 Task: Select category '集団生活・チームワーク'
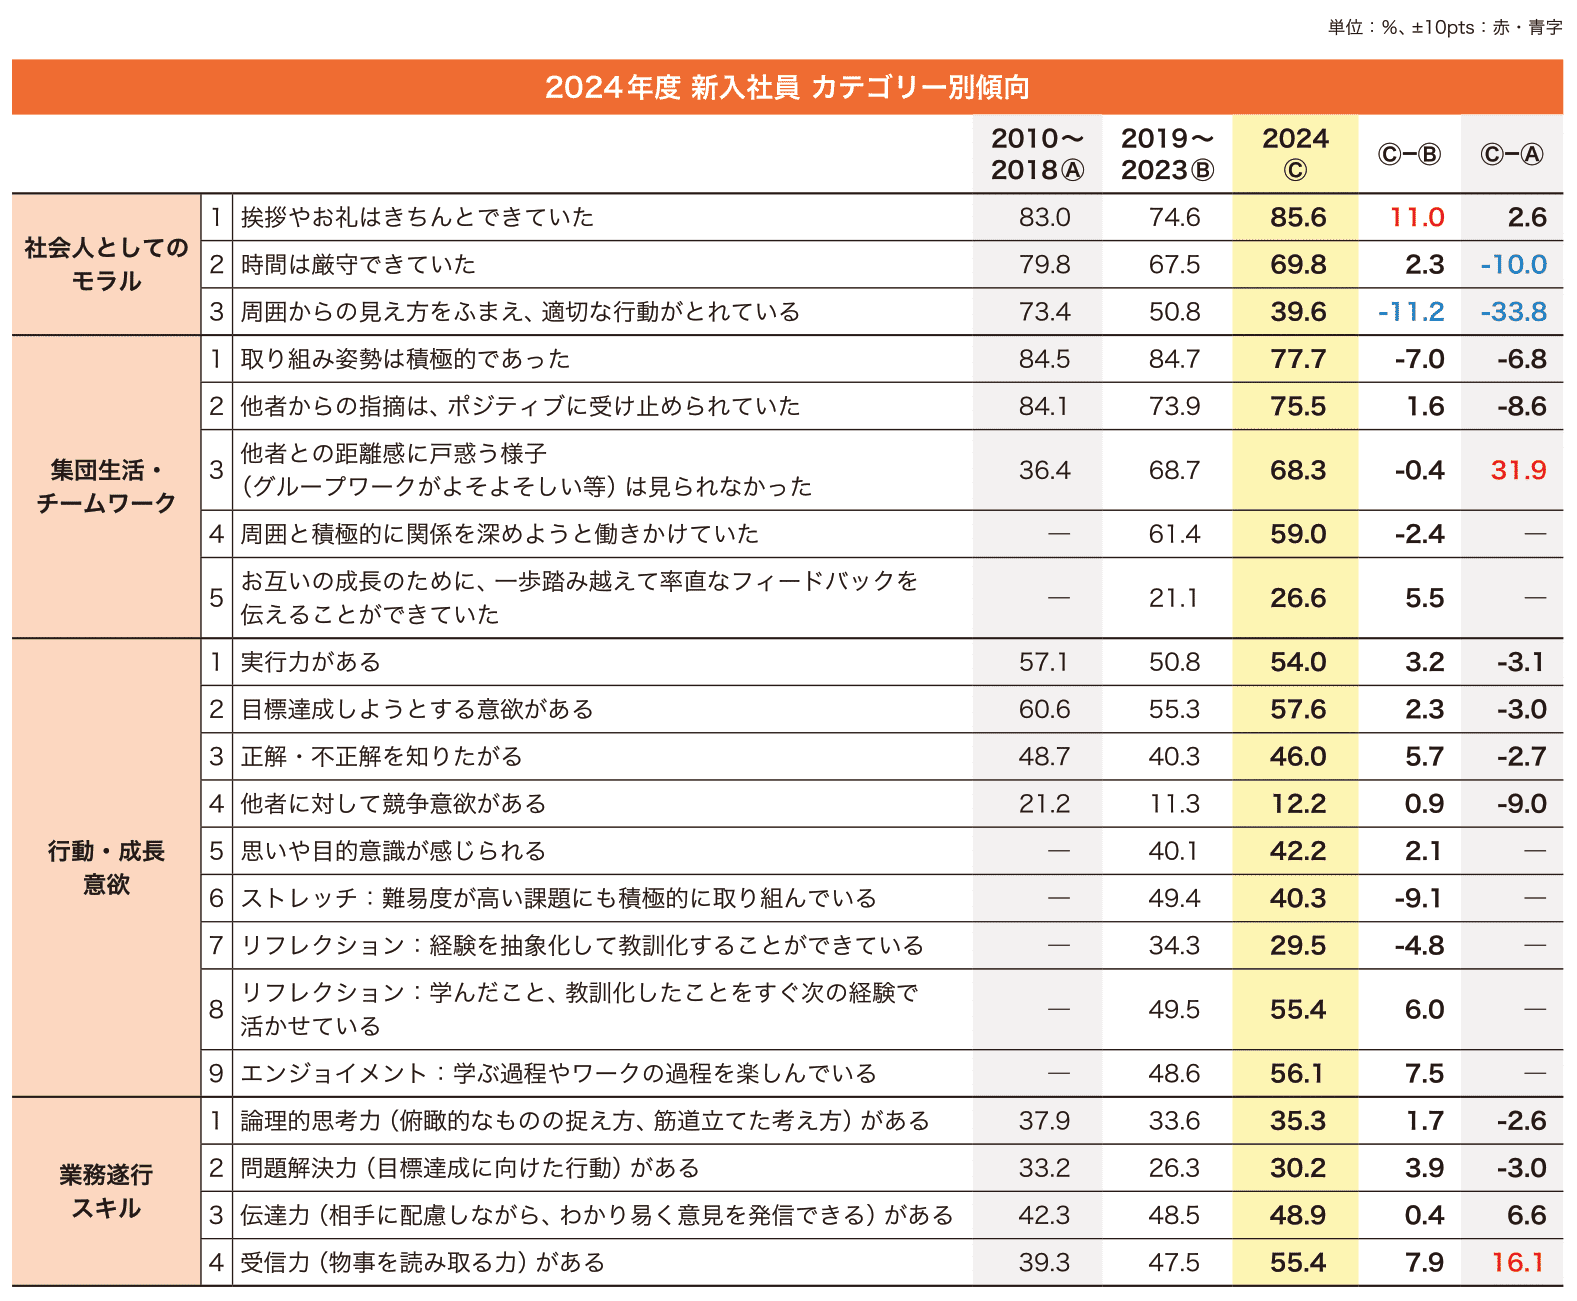click(x=106, y=486)
